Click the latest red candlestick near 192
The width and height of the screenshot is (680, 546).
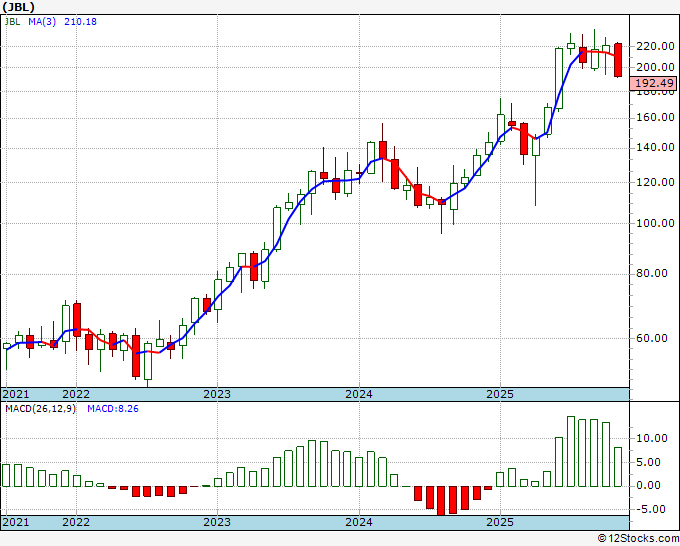[x=618, y=60]
